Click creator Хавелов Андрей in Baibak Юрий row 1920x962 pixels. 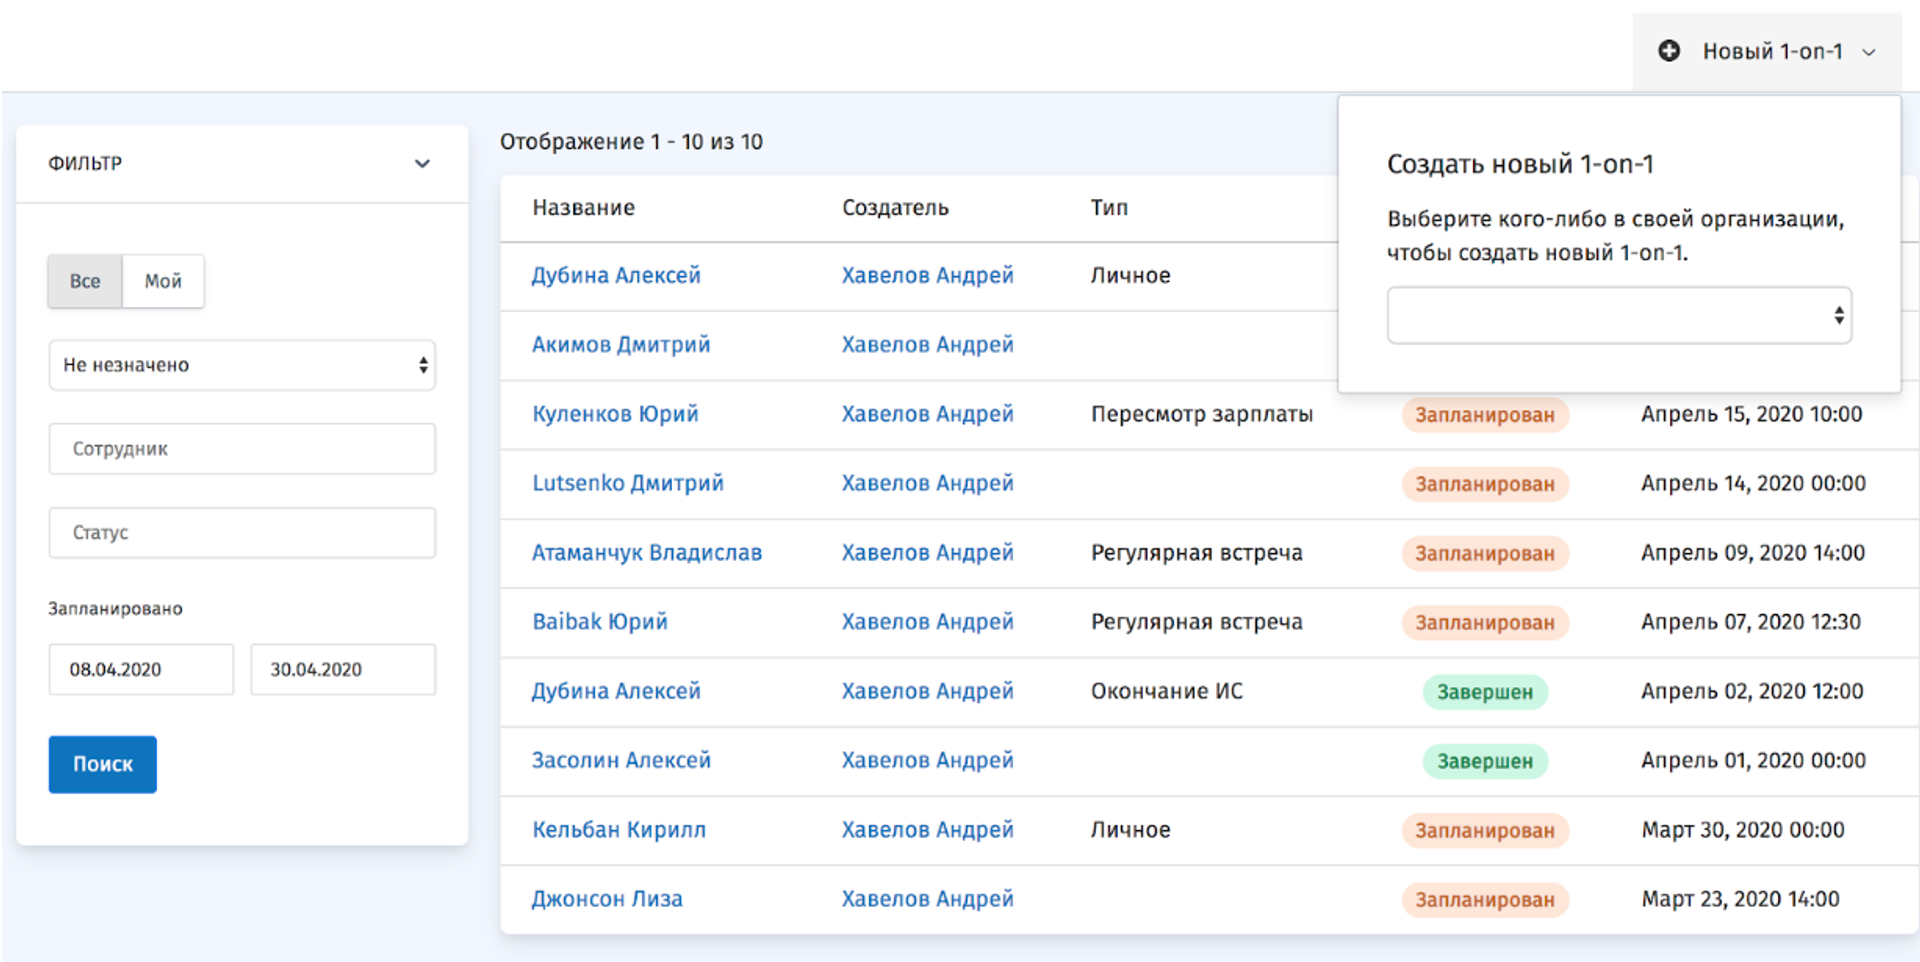coord(927,621)
